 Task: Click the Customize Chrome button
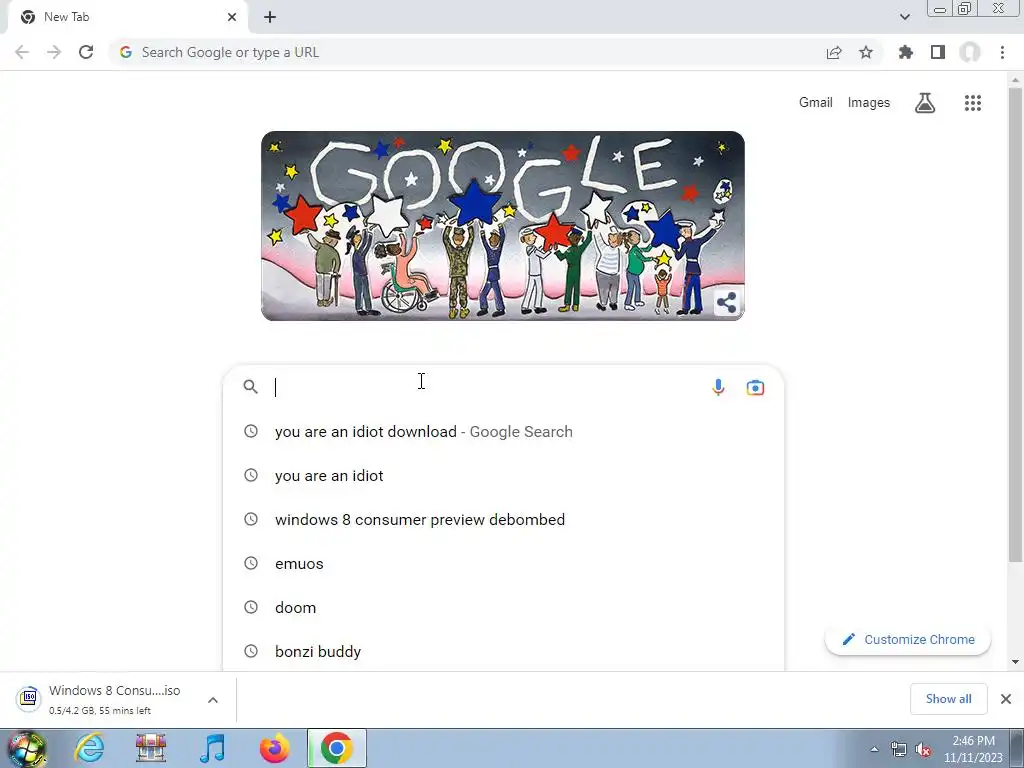tap(908, 639)
